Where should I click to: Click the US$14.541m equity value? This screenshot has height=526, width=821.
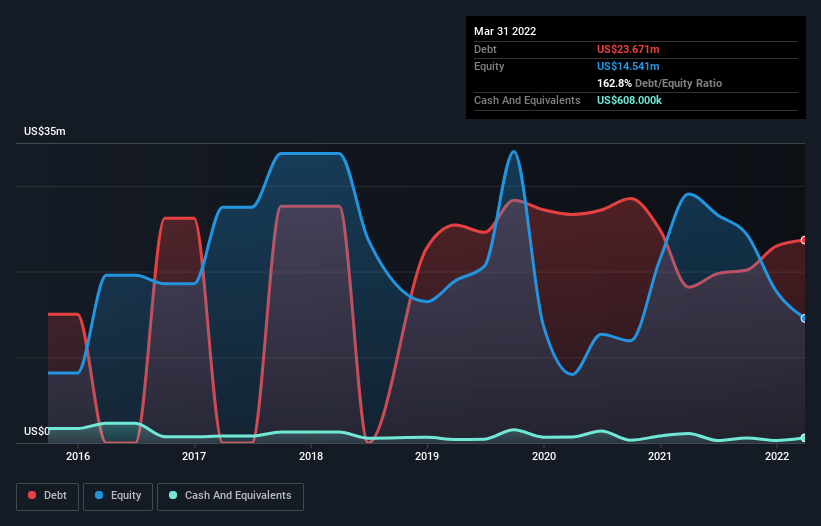pyautogui.click(x=628, y=66)
